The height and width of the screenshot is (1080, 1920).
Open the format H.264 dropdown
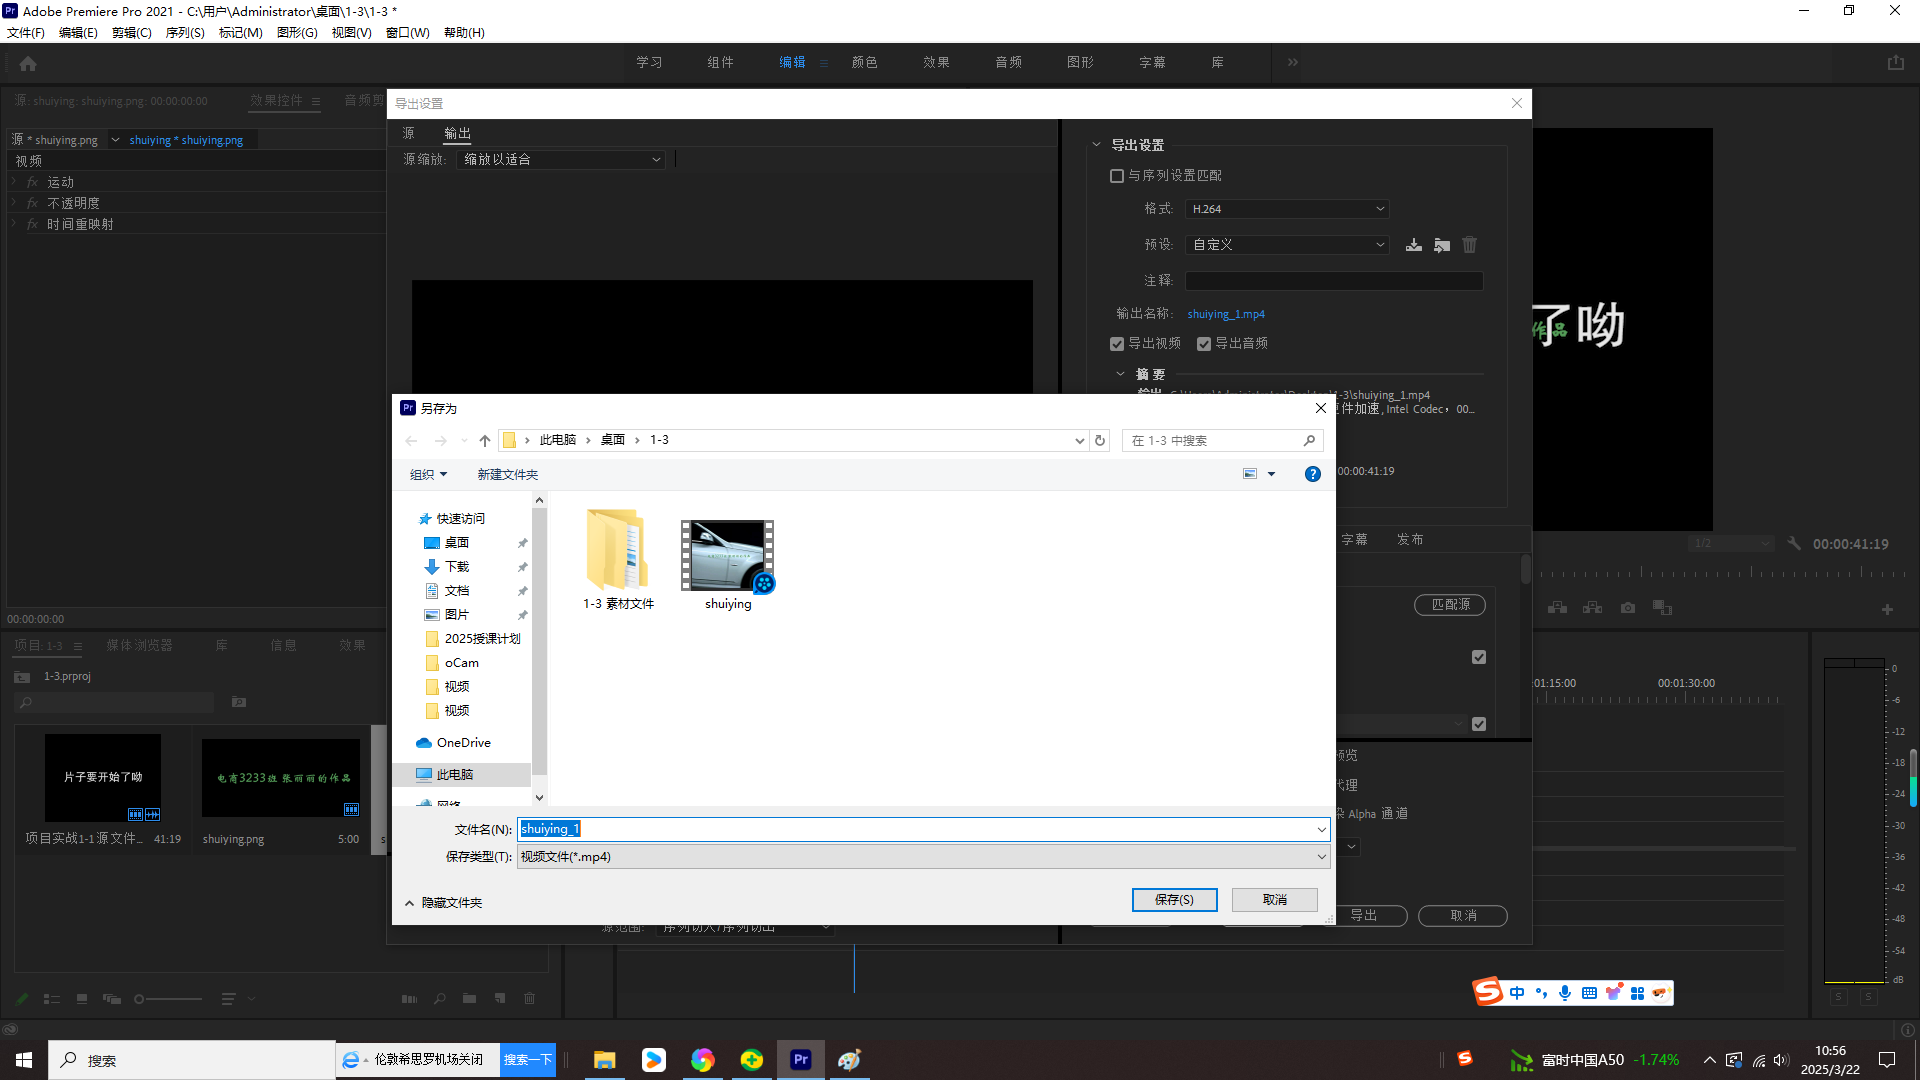pos(1287,209)
